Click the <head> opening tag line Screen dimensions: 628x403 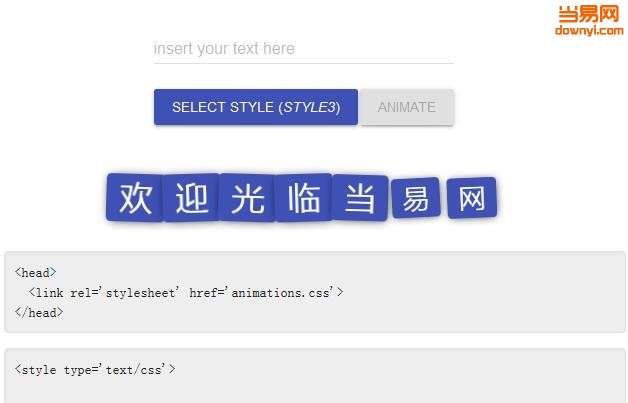pyautogui.click(x=35, y=273)
